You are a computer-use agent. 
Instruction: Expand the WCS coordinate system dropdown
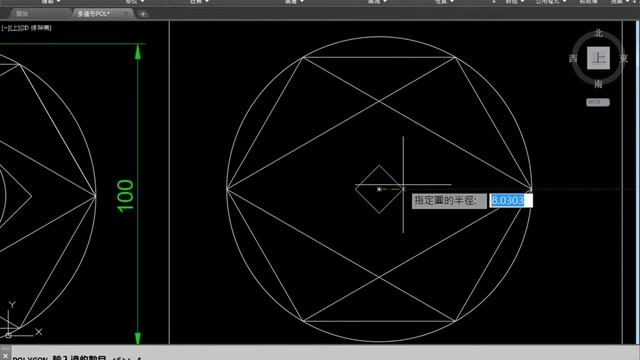(x=598, y=102)
